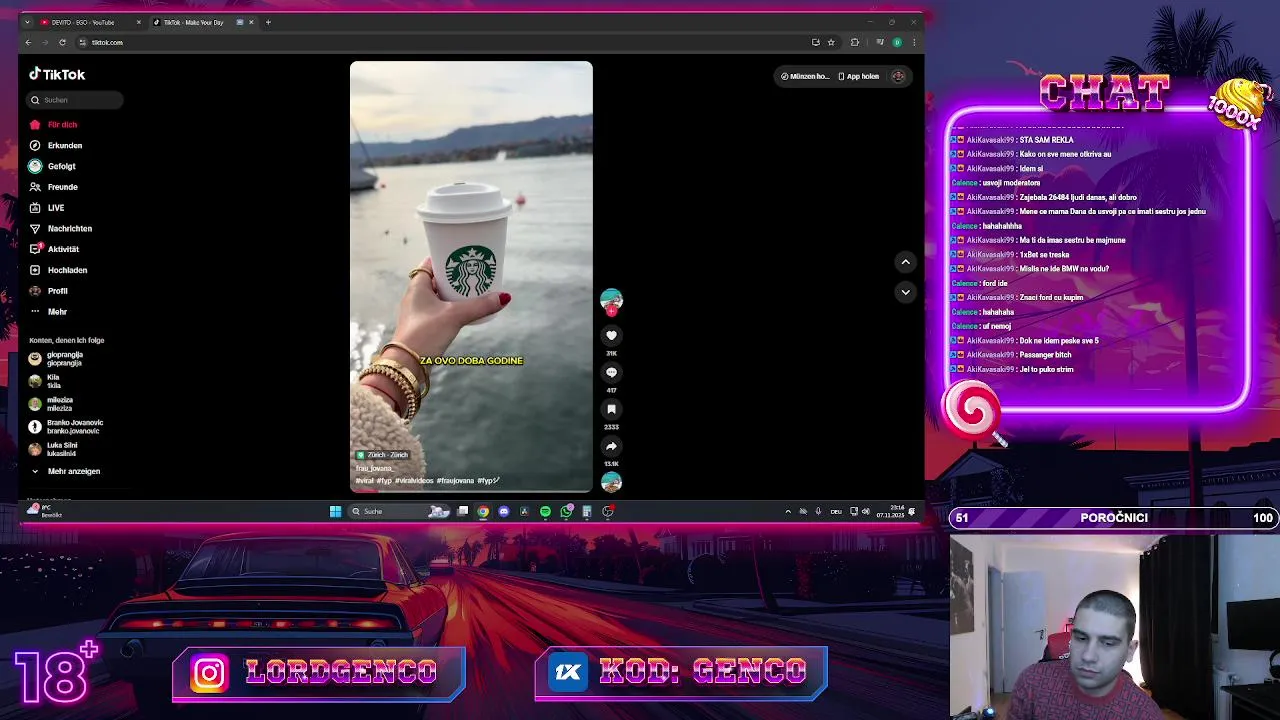Click the App holen button
Screen dimensions: 1280x720
859,76
